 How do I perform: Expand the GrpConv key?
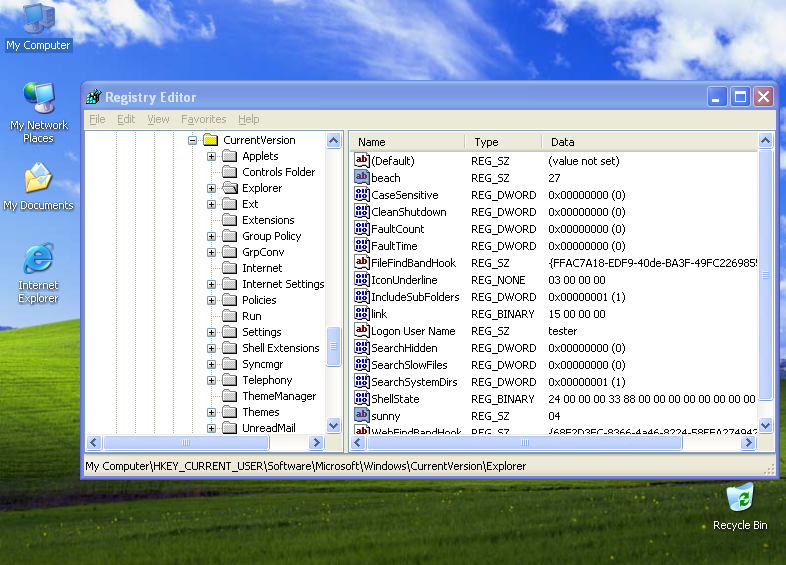(212, 252)
